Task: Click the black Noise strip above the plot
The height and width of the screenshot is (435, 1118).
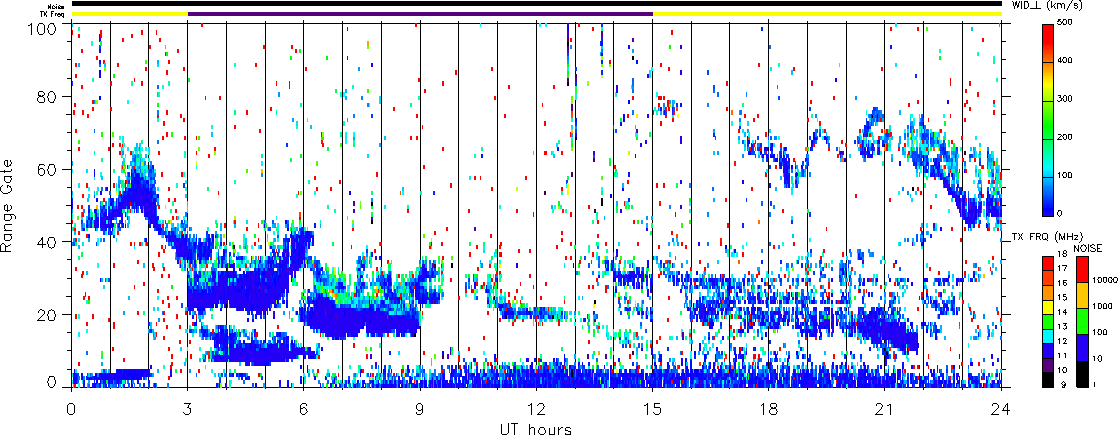Action: click(536, 4)
